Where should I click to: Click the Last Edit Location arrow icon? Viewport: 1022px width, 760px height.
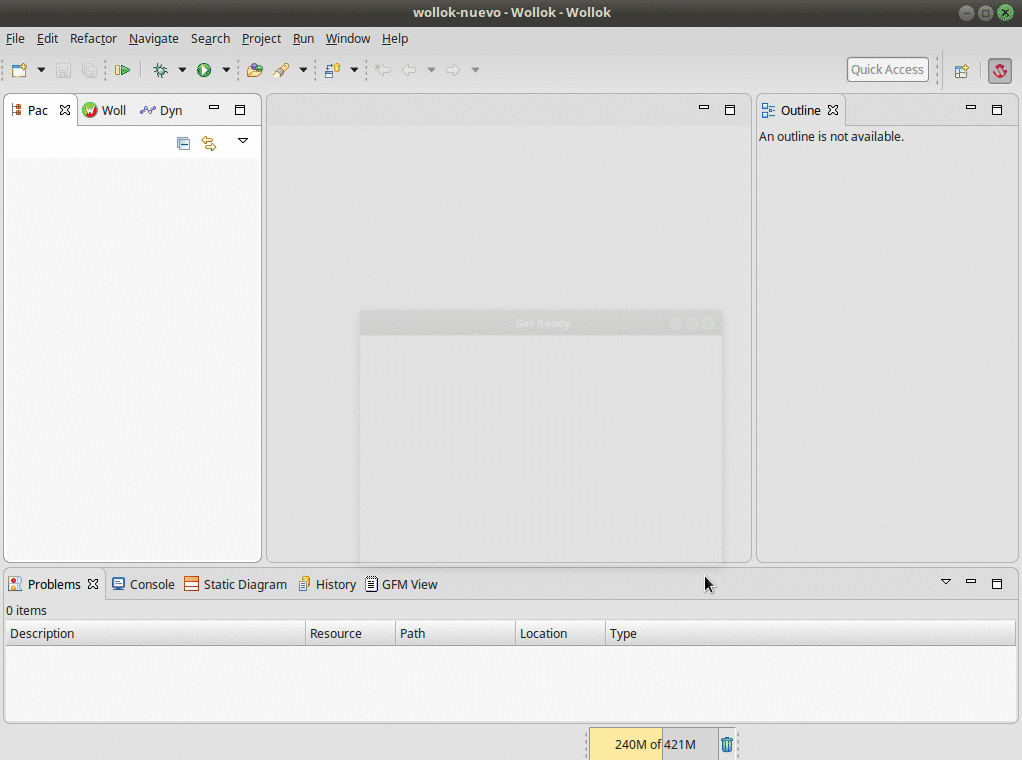pos(383,70)
